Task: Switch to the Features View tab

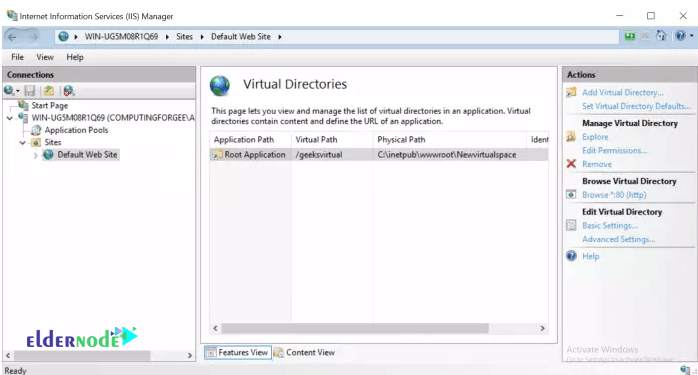Action: pos(238,352)
